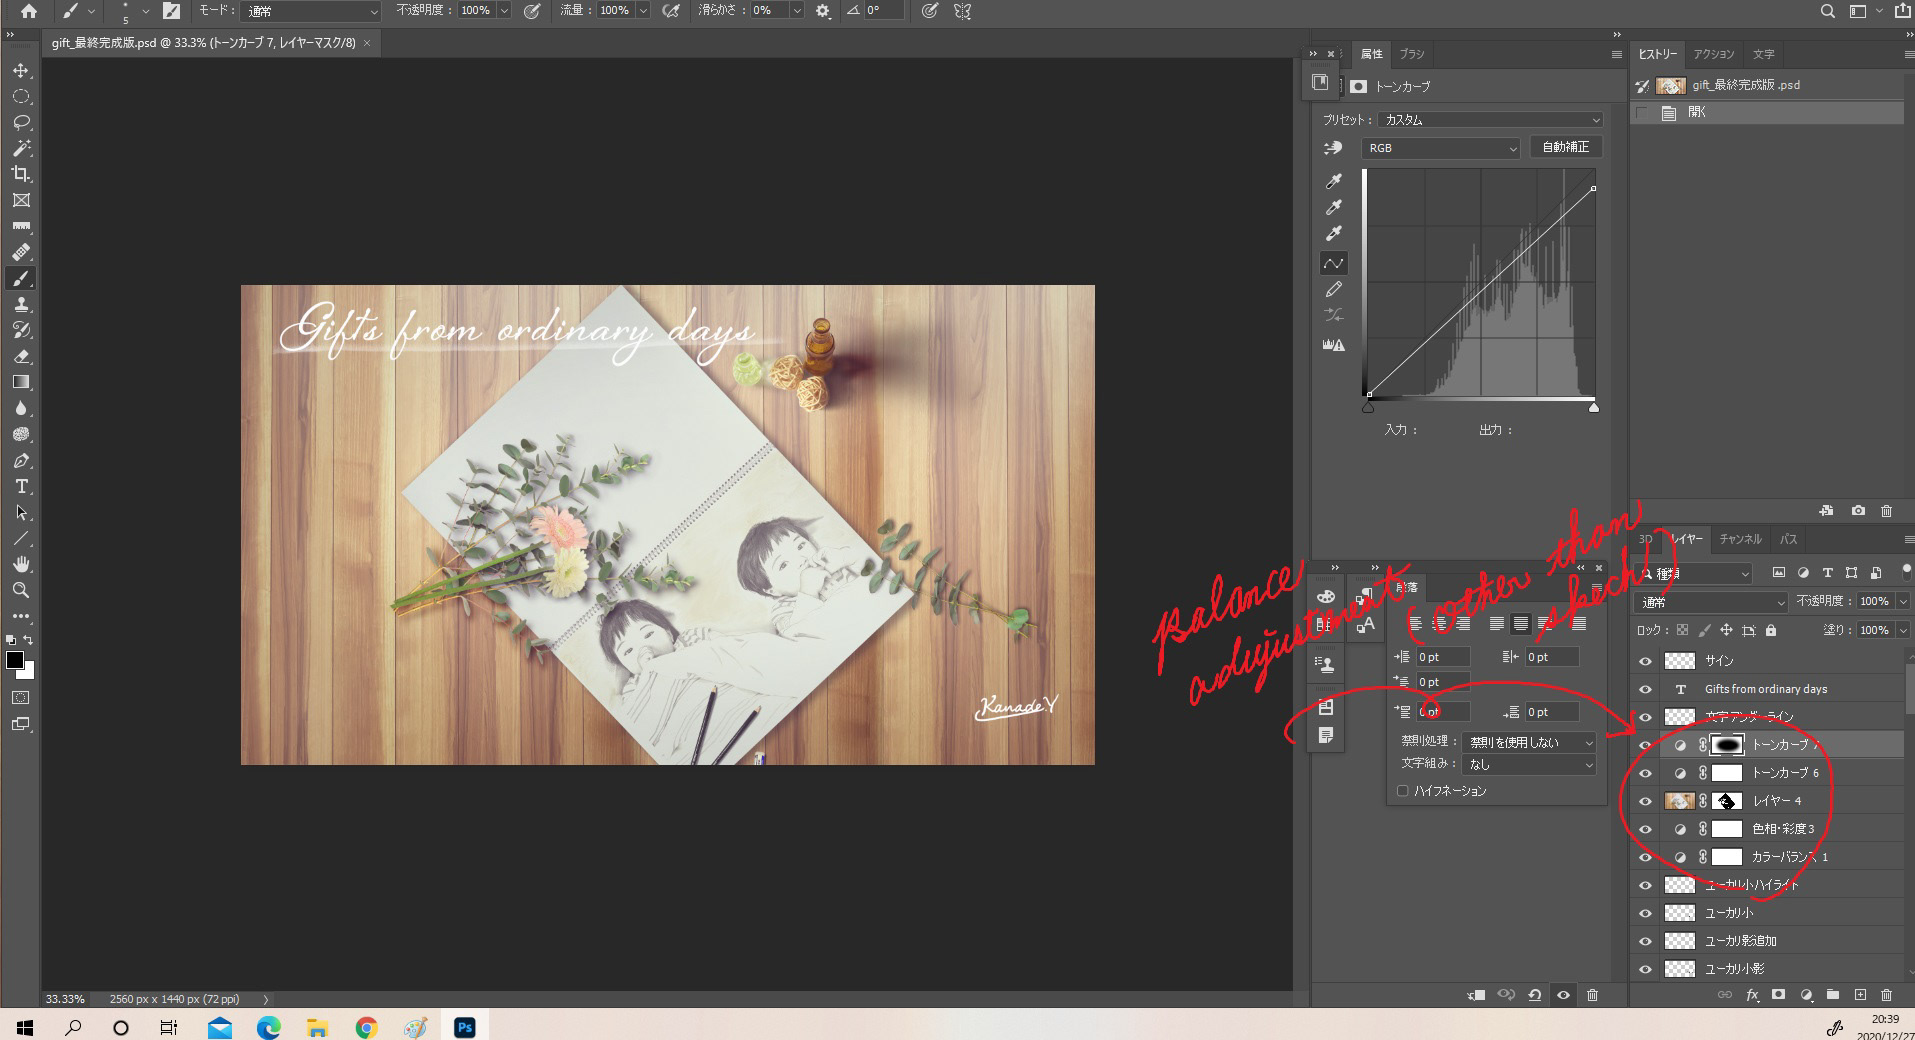Image resolution: width=1915 pixels, height=1040 pixels.
Task: Open brush settings gear in options bar
Action: pyautogui.click(x=823, y=11)
